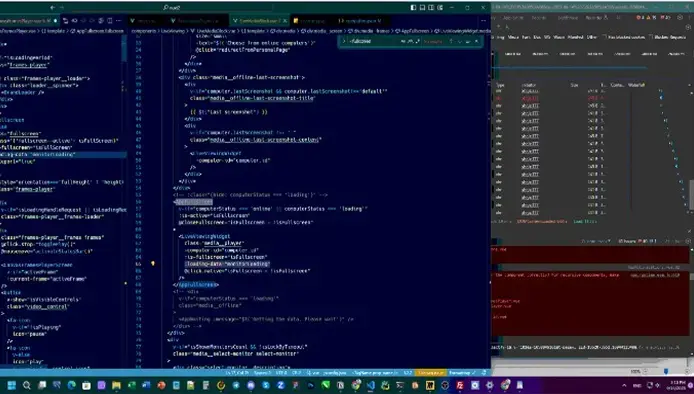
Task: Toggle secondary sidebar layout icon
Action: (431, 8)
